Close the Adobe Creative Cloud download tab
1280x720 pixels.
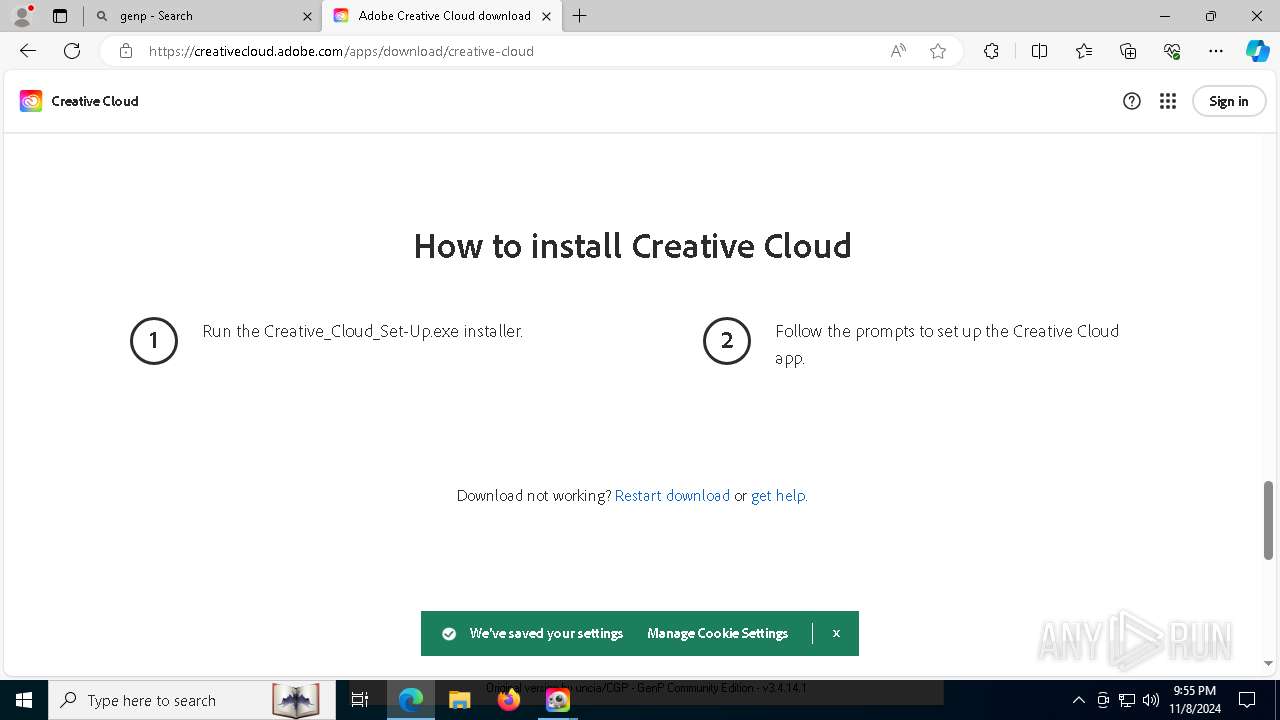click(546, 16)
